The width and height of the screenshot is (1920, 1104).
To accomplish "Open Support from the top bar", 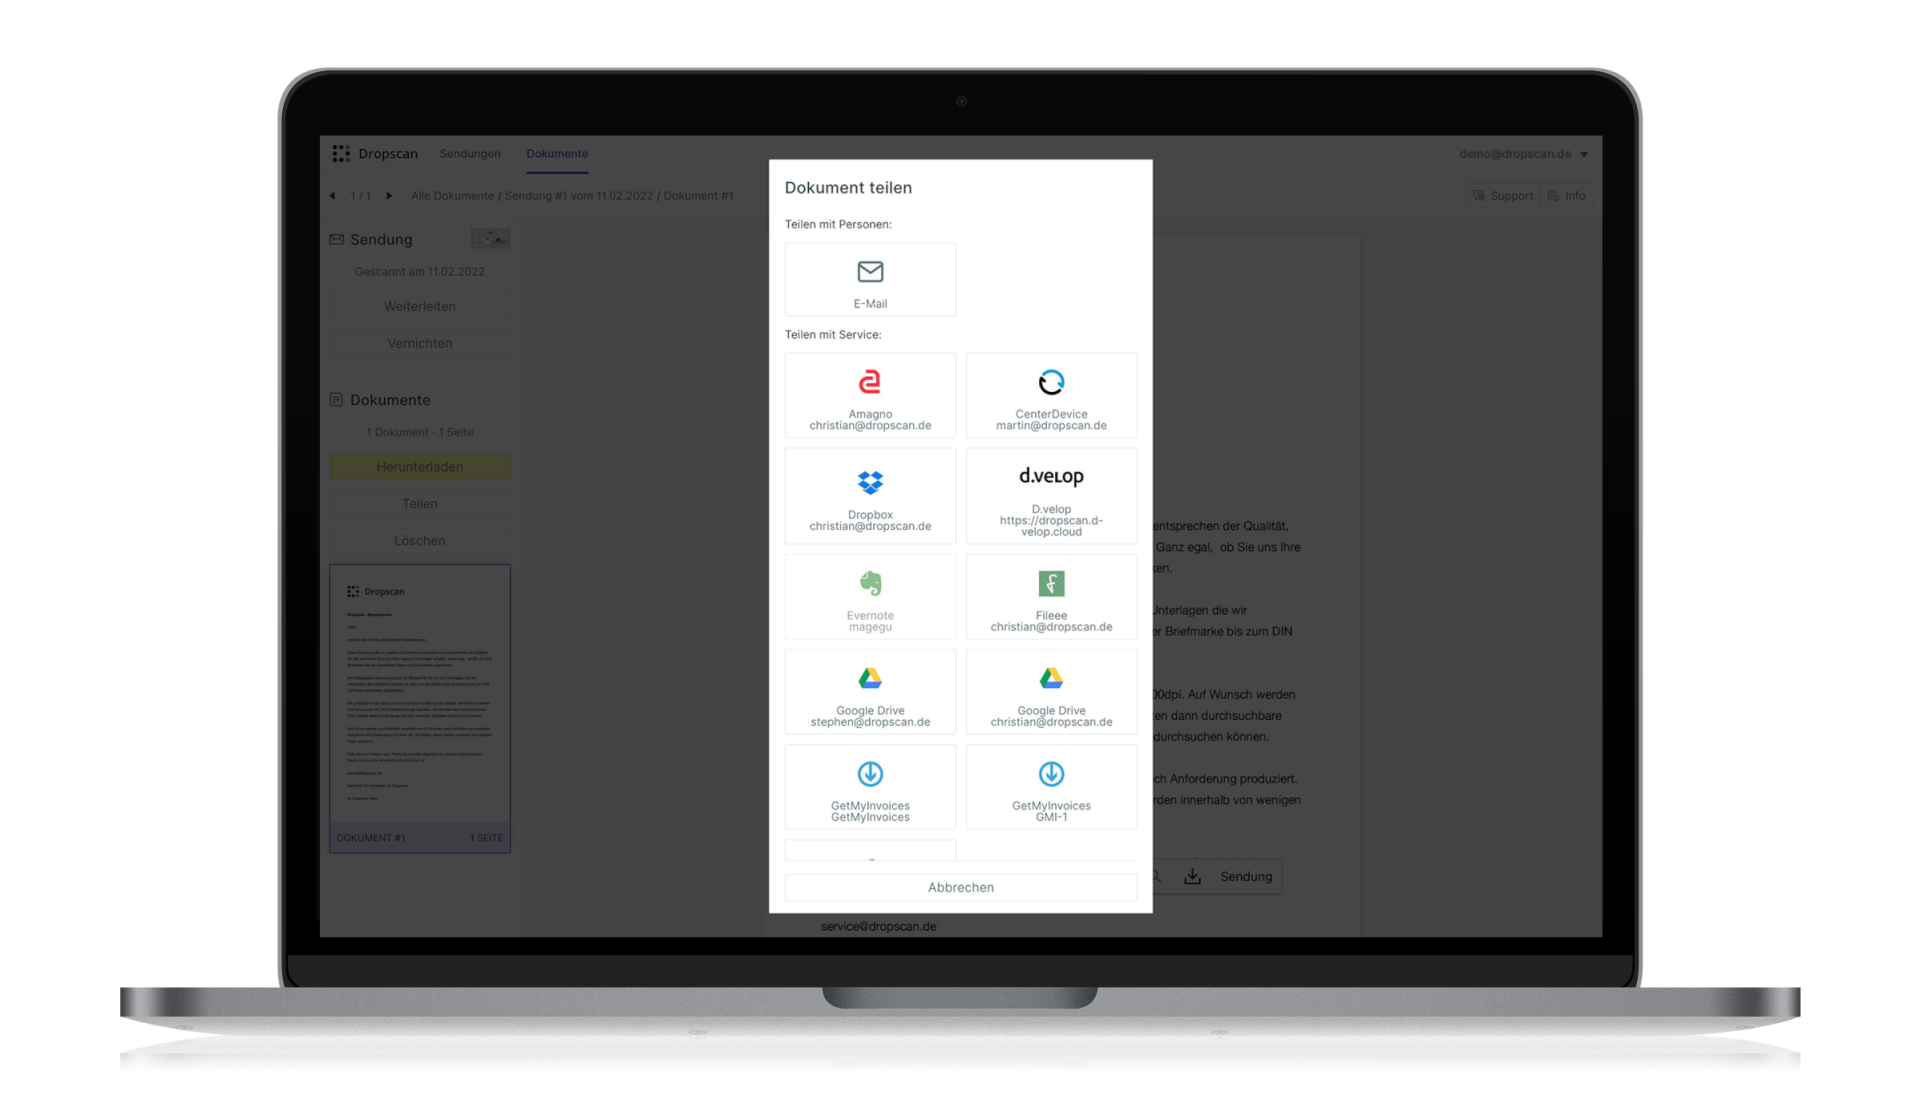I will click(1502, 196).
